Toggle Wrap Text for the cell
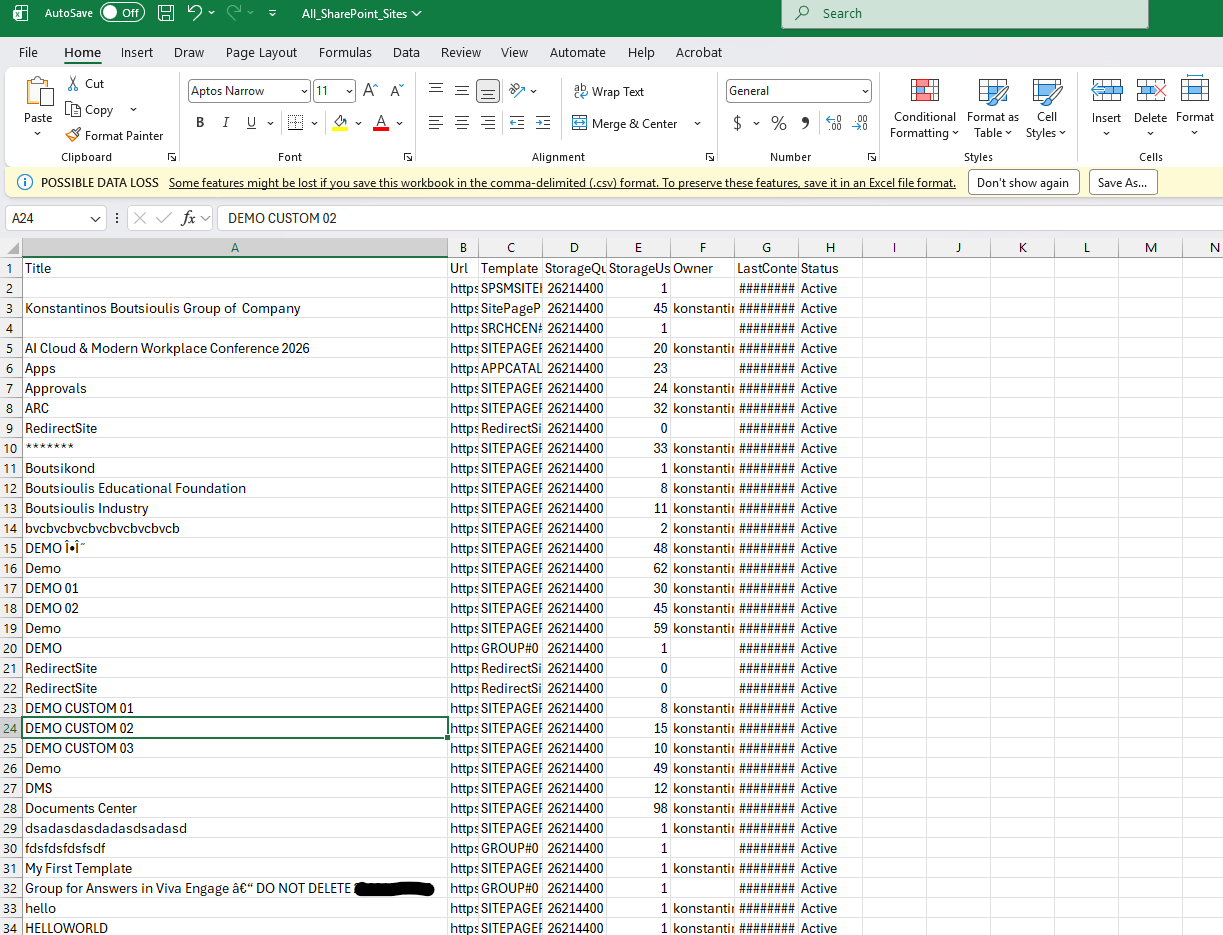This screenshot has height=935, width=1223. 608,91
